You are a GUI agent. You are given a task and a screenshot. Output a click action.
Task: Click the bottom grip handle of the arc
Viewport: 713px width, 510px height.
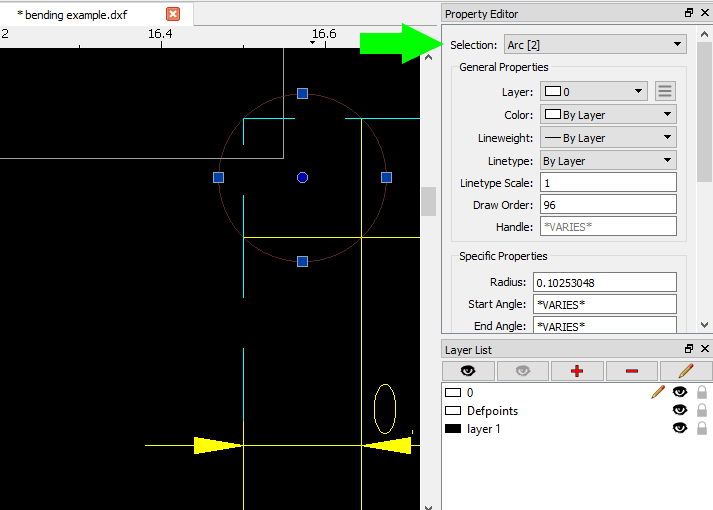click(x=302, y=261)
